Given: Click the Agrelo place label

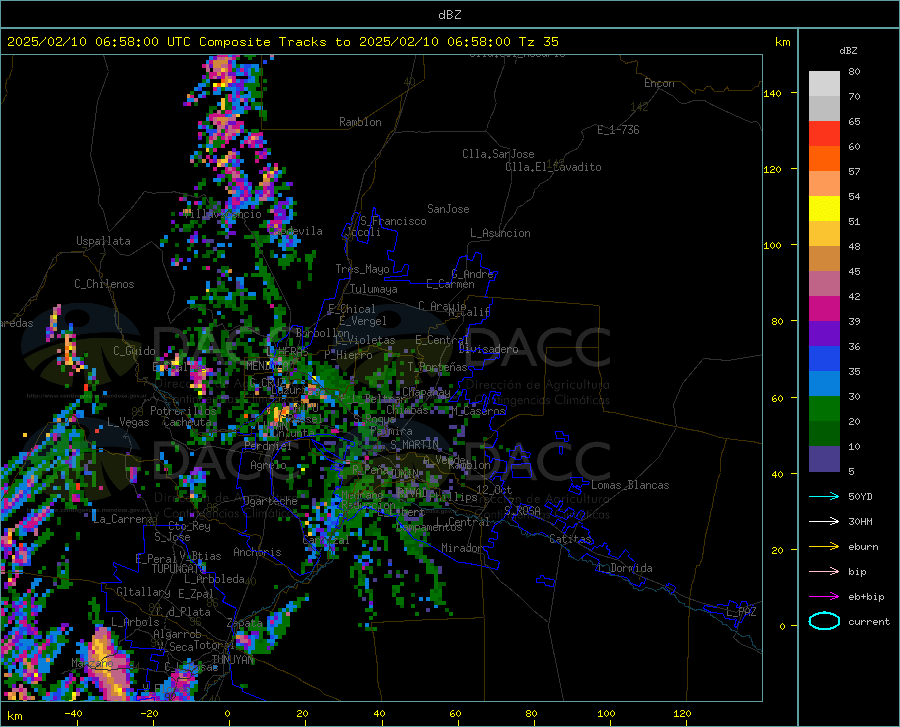Looking at the screenshot, I should (x=268, y=465).
